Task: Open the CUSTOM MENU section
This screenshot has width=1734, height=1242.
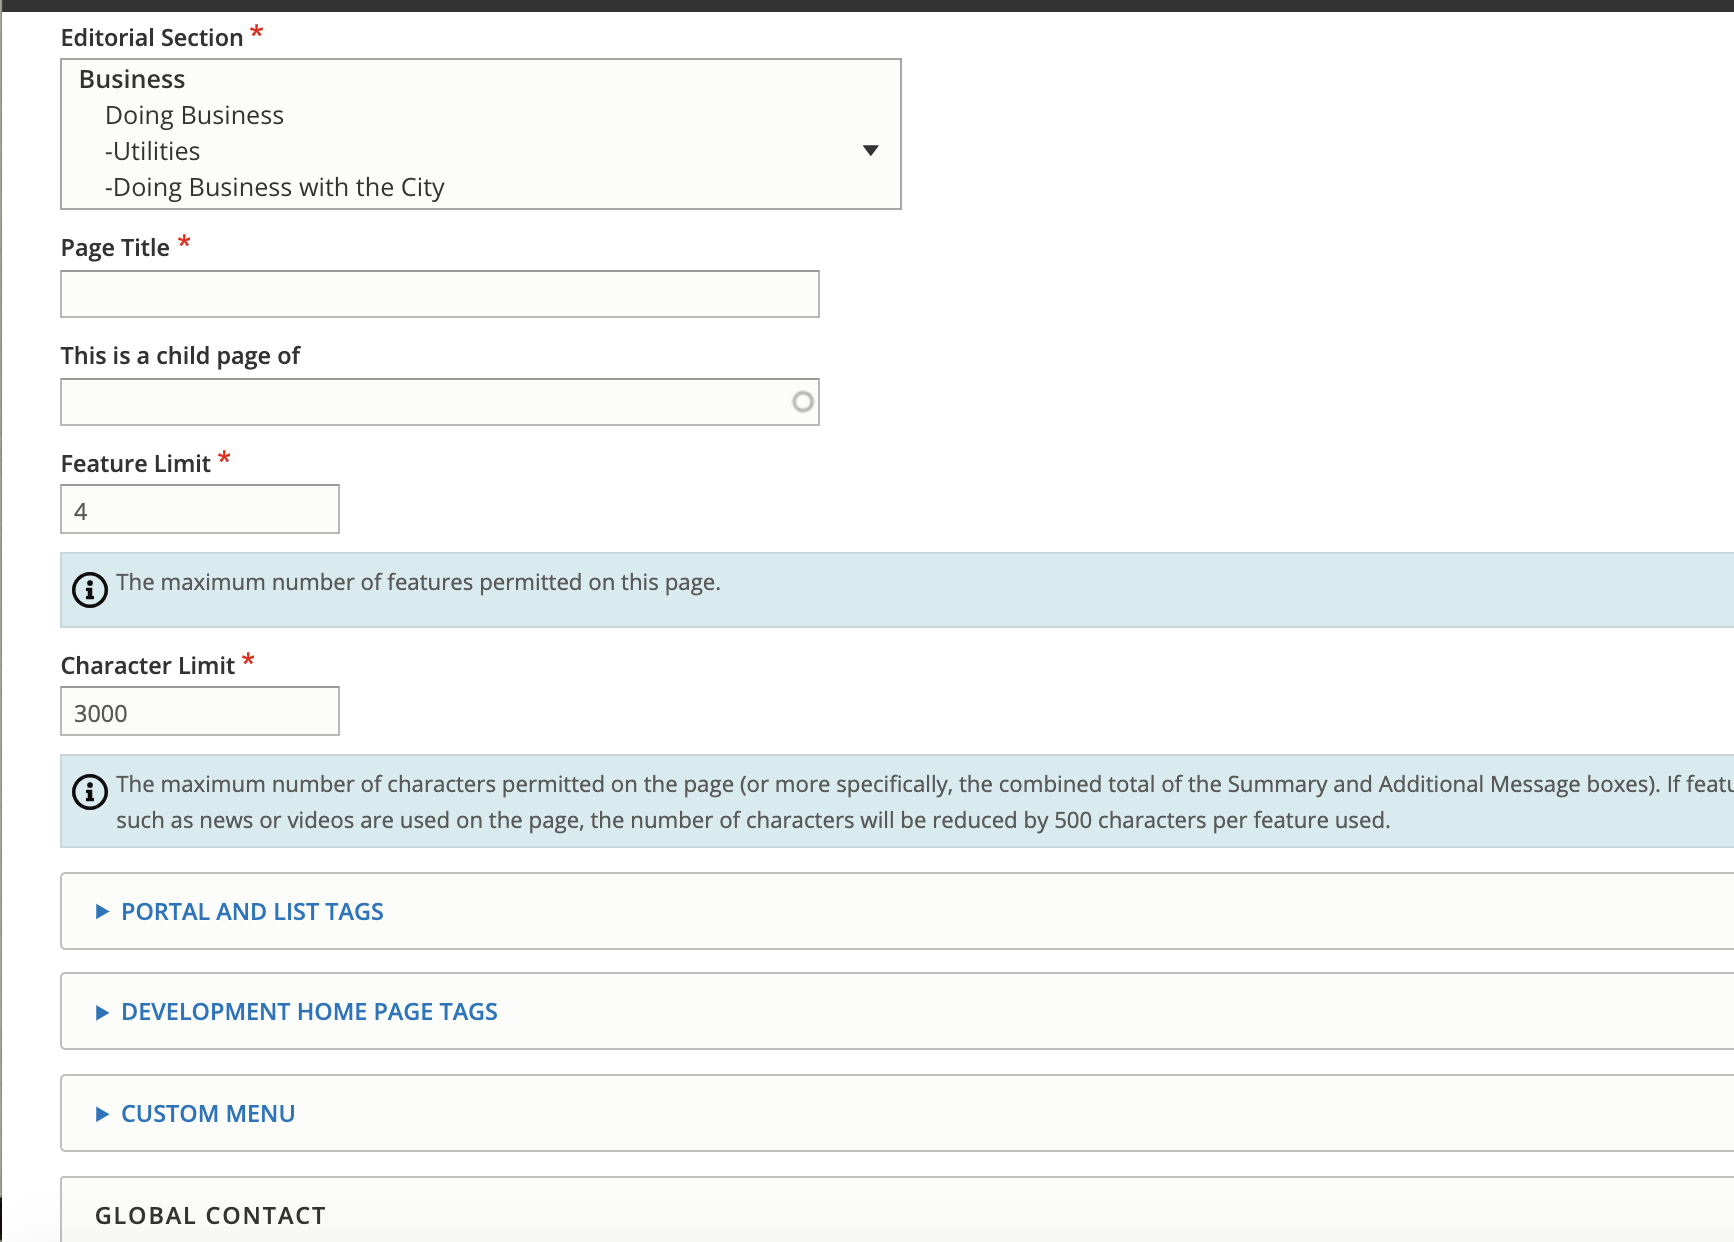Action: [207, 1113]
